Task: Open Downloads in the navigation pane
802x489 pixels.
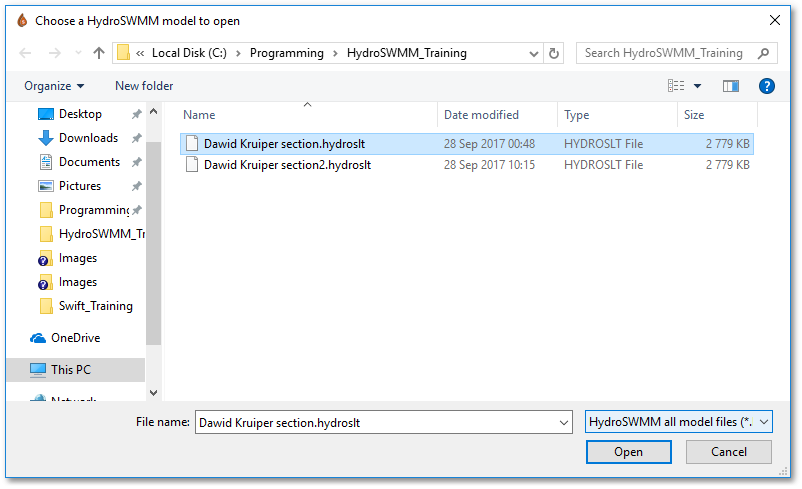Action: 88,138
